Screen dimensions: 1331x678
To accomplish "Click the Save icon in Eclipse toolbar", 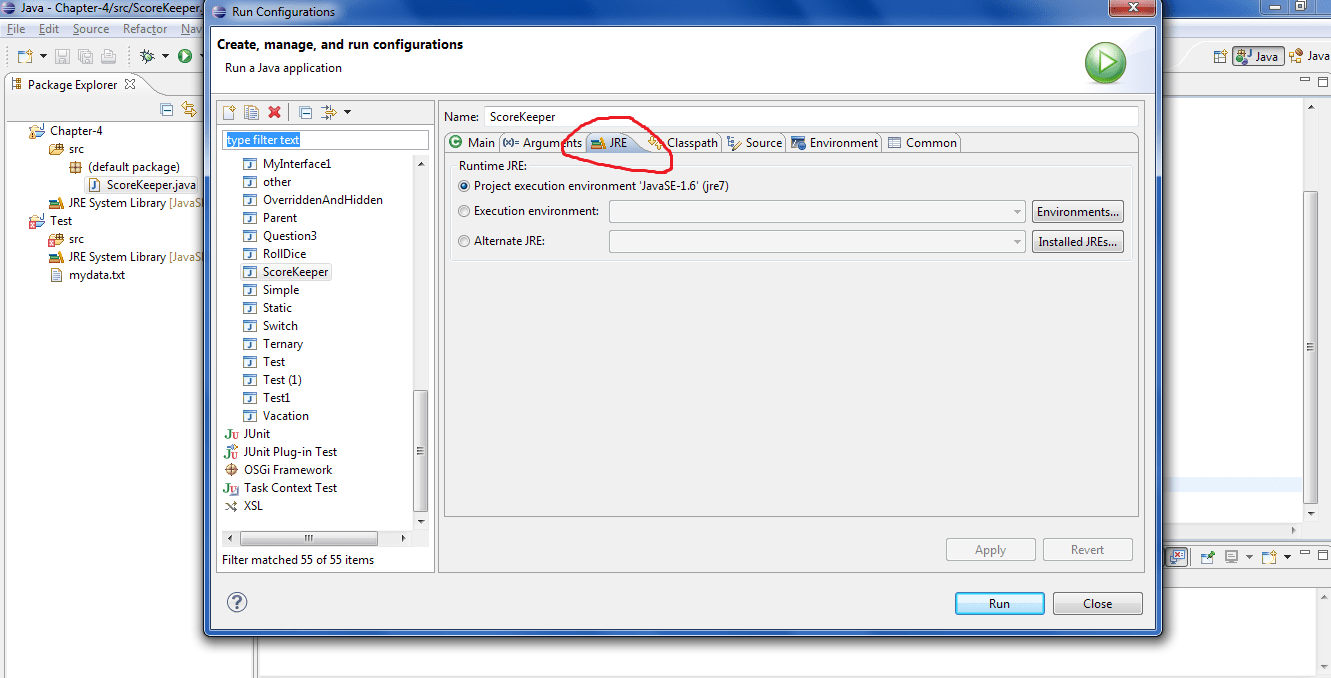I will click(62, 56).
